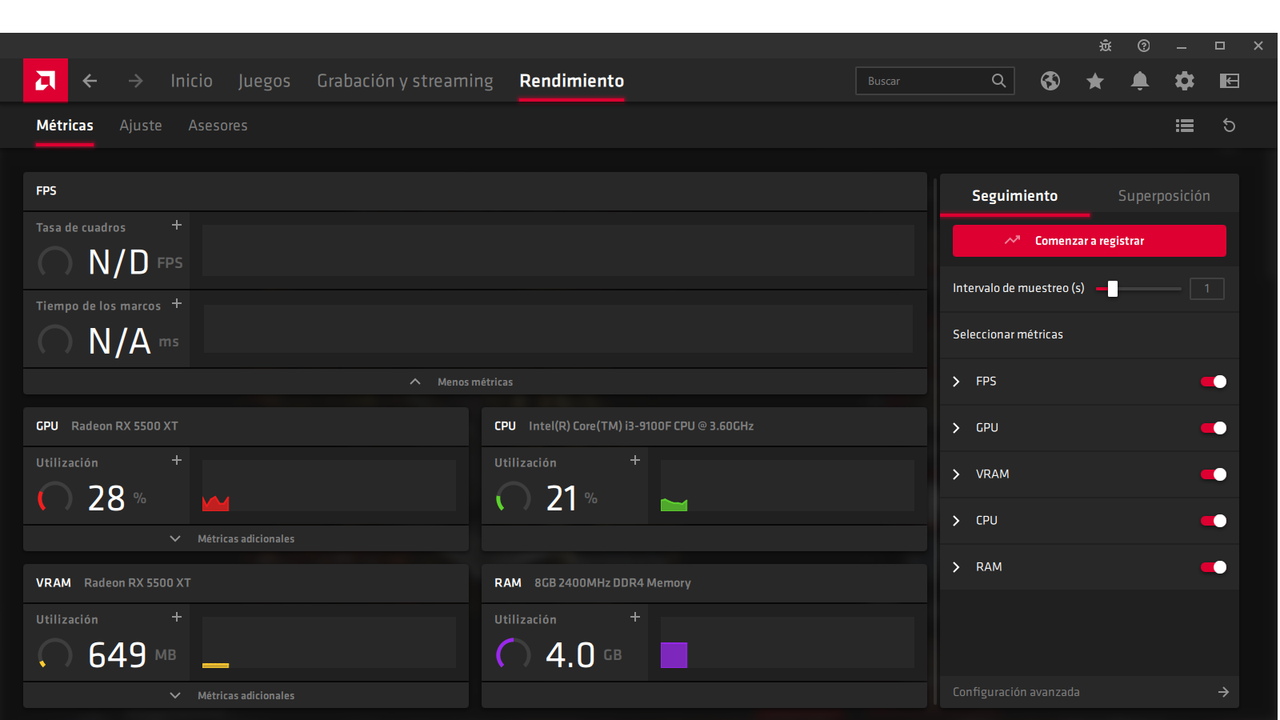Click the sampling interval value box
The width and height of the screenshot is (1280, 720).
coord(1207,289)
